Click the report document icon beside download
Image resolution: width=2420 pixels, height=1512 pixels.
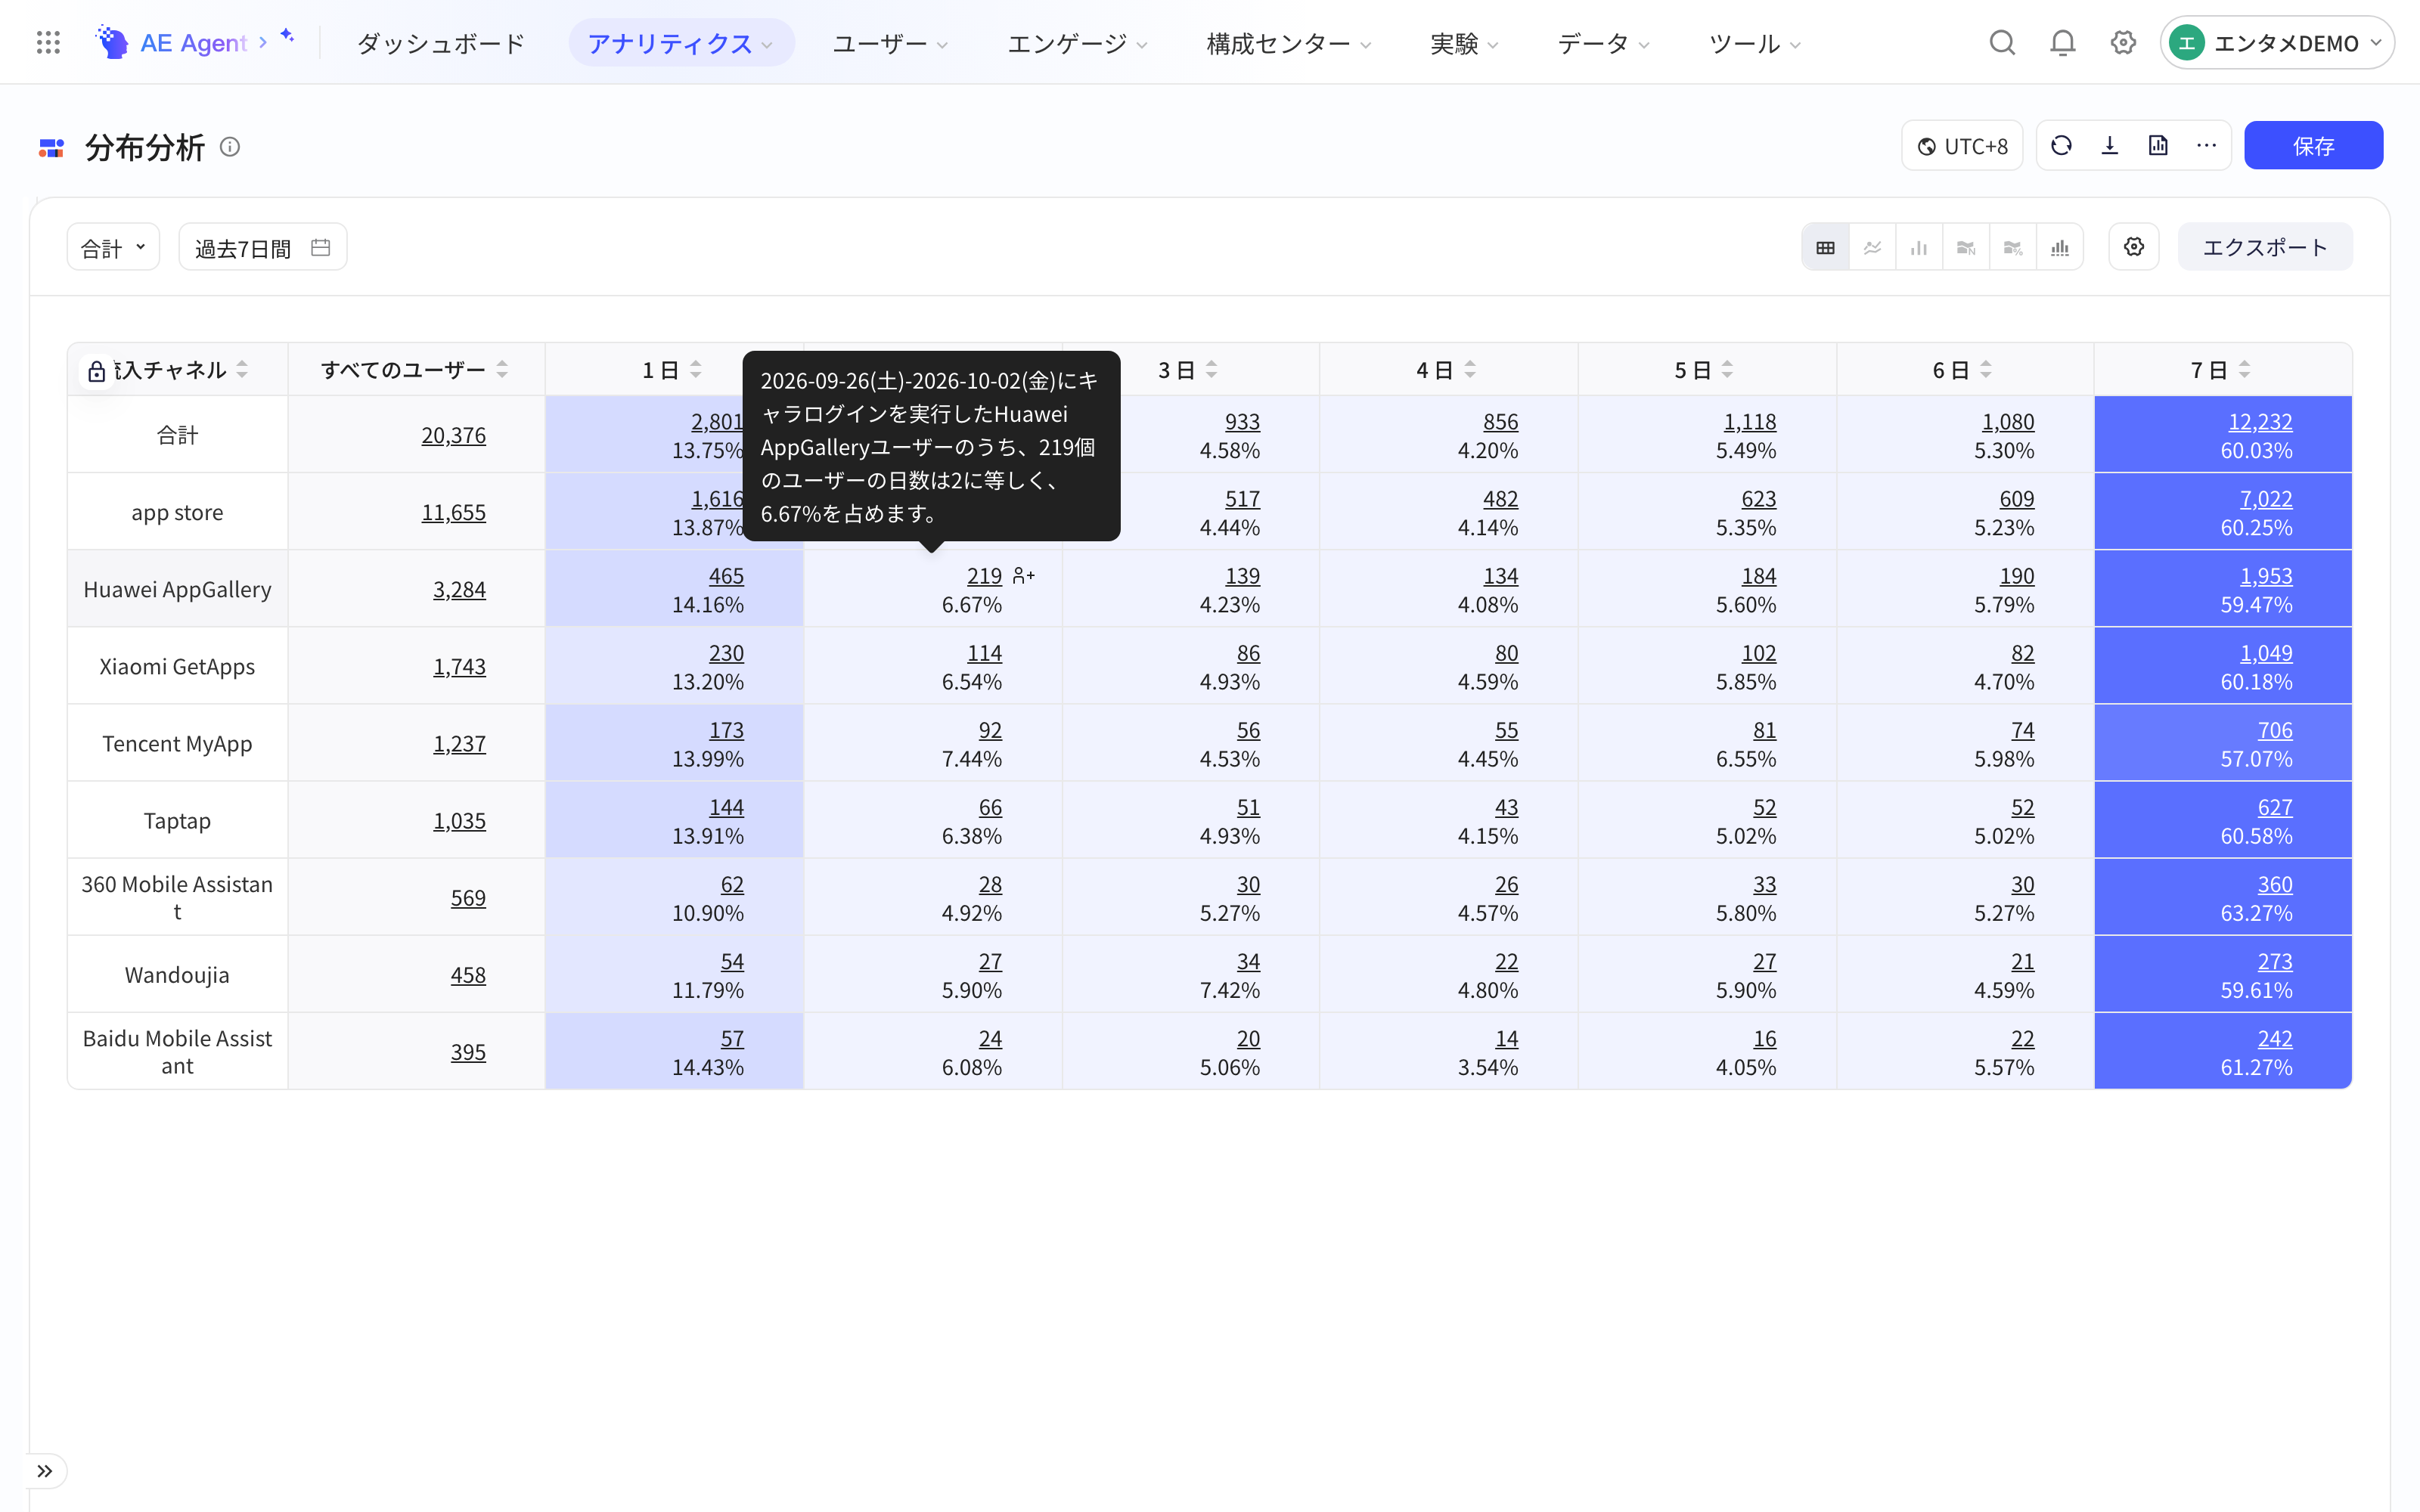tap(2158, 146)
